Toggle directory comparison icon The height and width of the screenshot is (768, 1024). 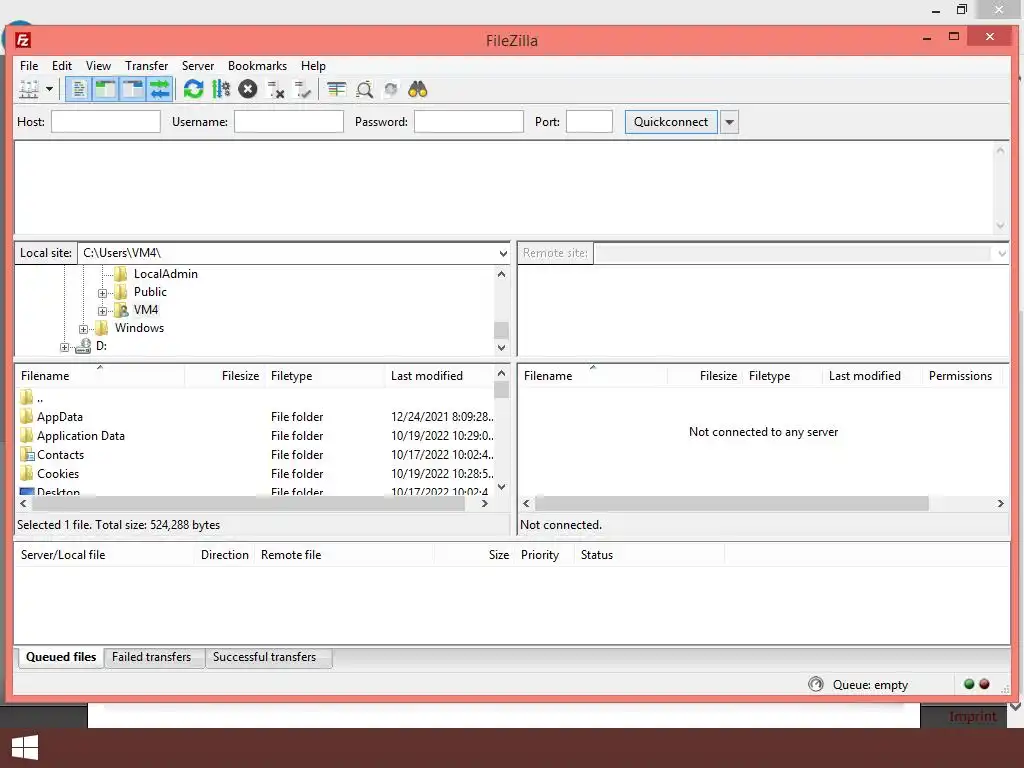pos(364,89)
